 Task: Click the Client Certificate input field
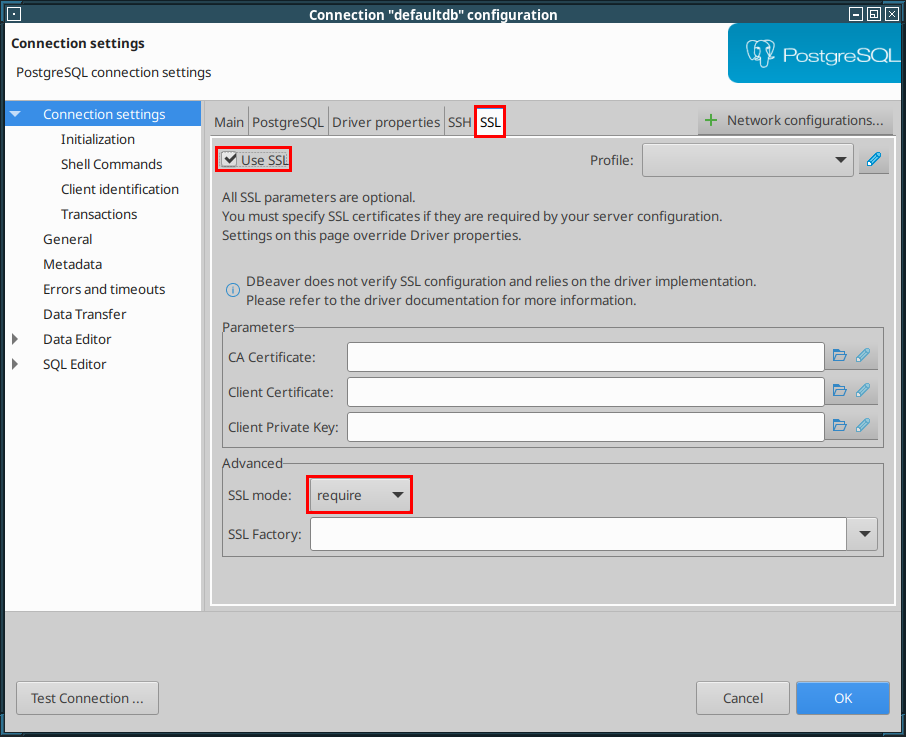[x=585, y=392]
